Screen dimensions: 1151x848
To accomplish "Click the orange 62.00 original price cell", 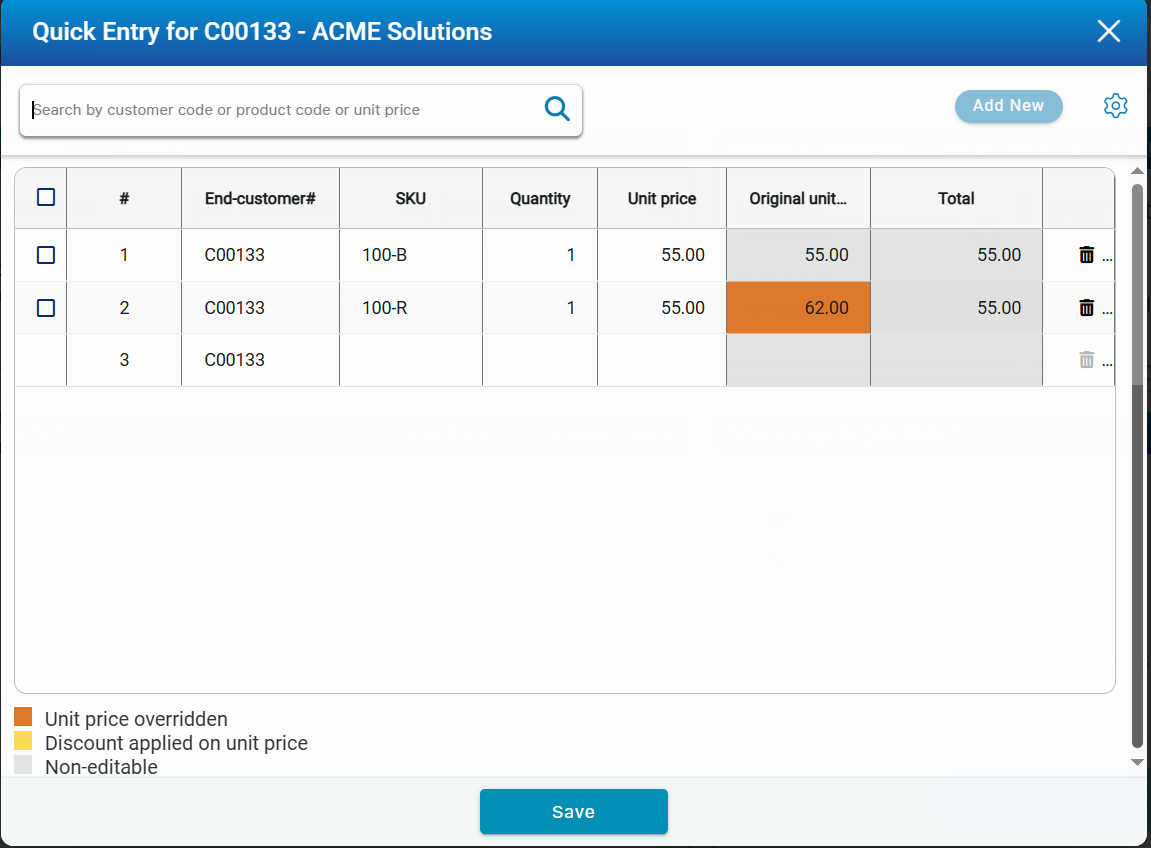I will tap(798, 308).
